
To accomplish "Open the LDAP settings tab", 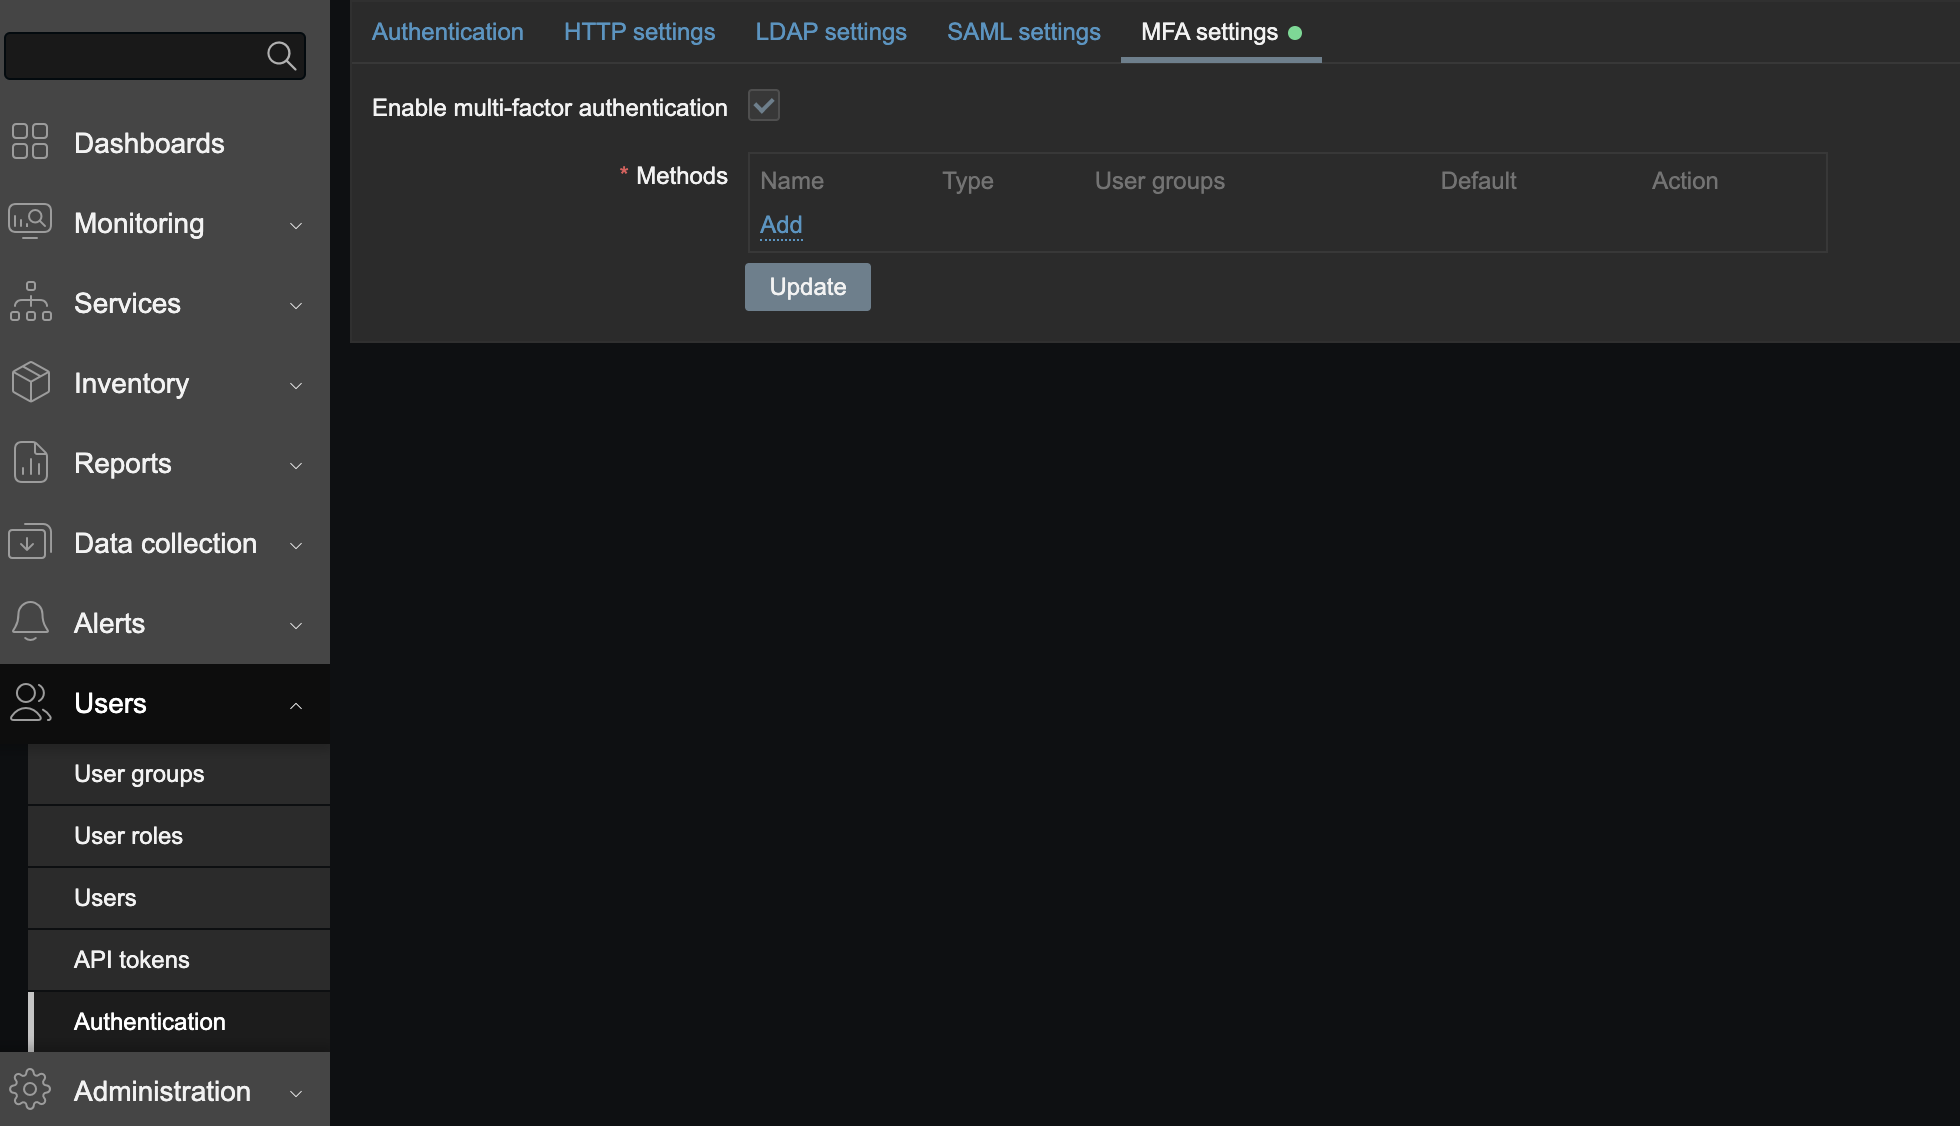I will tap(831, 32).
